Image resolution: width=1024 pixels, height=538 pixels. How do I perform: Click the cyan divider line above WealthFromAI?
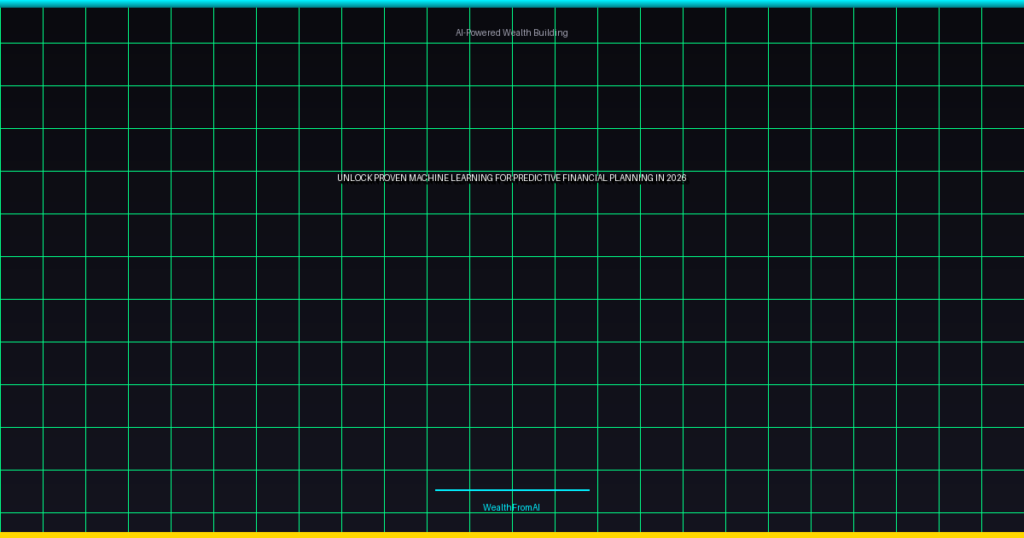pyautogui.click(x=512, y=490)
